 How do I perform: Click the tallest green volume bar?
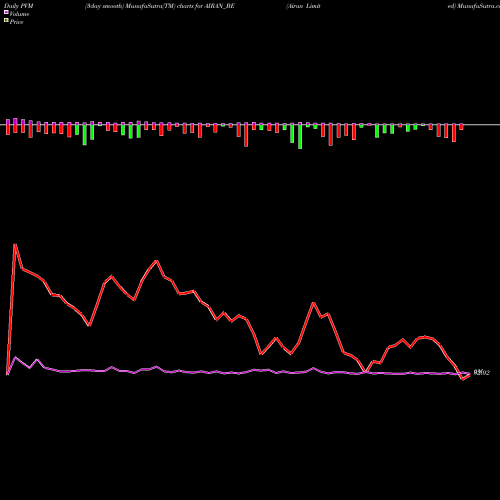300,136
